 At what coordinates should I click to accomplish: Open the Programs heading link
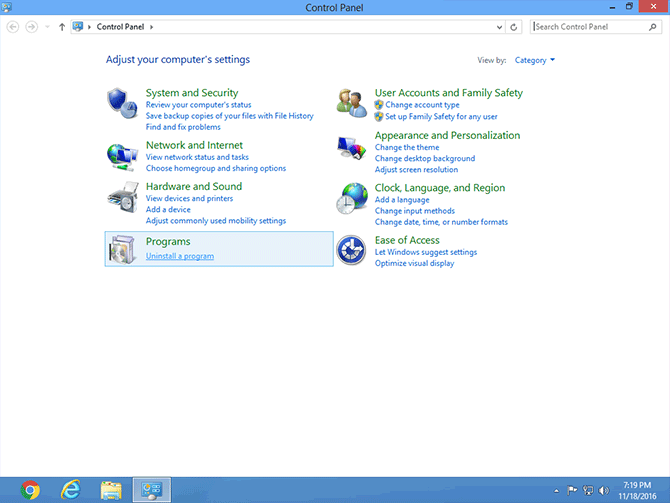[168, 241]
